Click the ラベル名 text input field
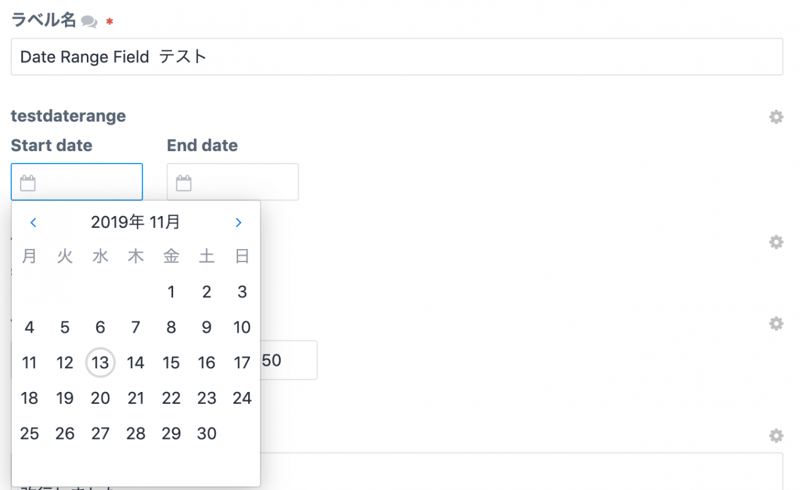The width and height of the screenshot is (800, 490). [396, 57]
